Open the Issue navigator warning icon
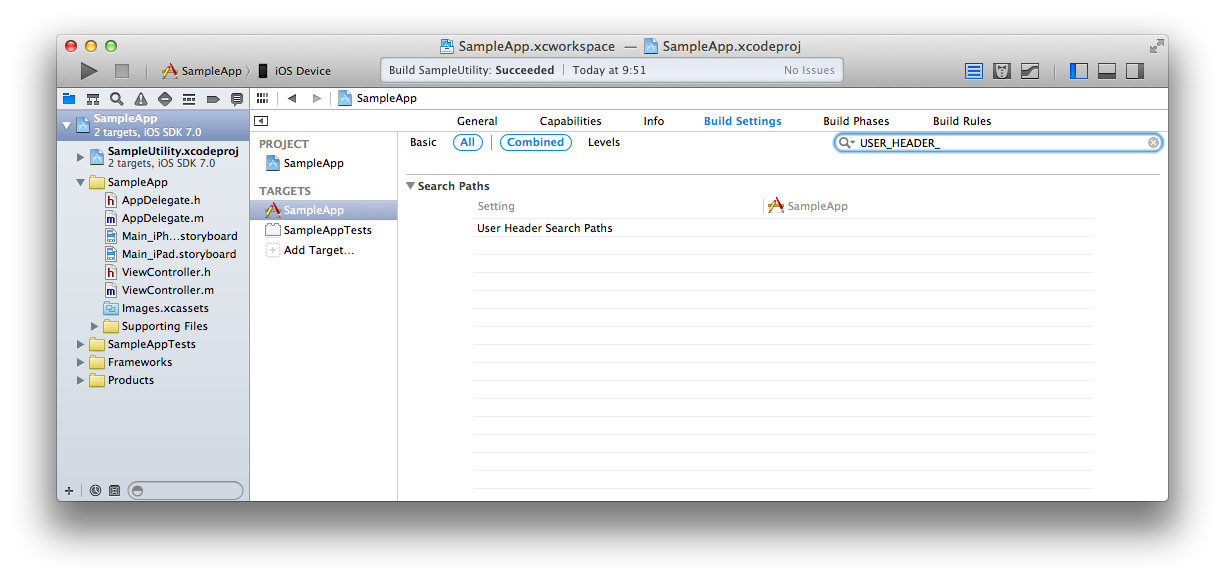The image size is (1225, 580). pyautogui.click(x=141, y=99)
